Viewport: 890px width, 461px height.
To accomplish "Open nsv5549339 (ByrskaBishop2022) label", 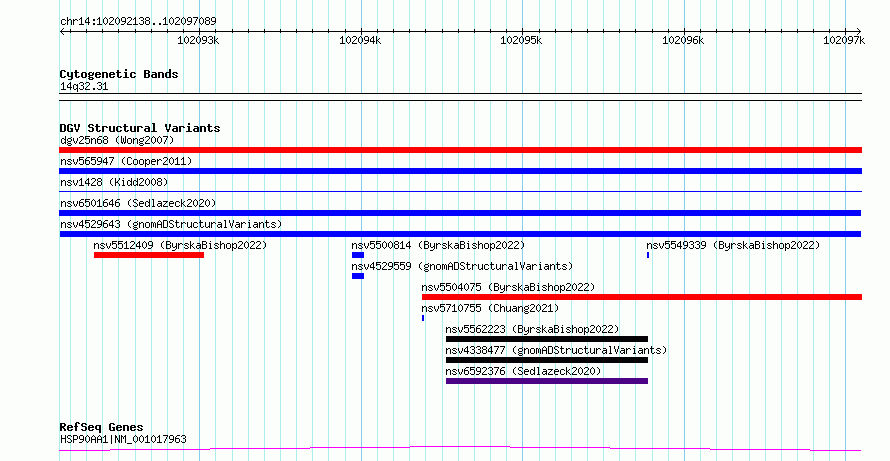I will pos(733,245).
